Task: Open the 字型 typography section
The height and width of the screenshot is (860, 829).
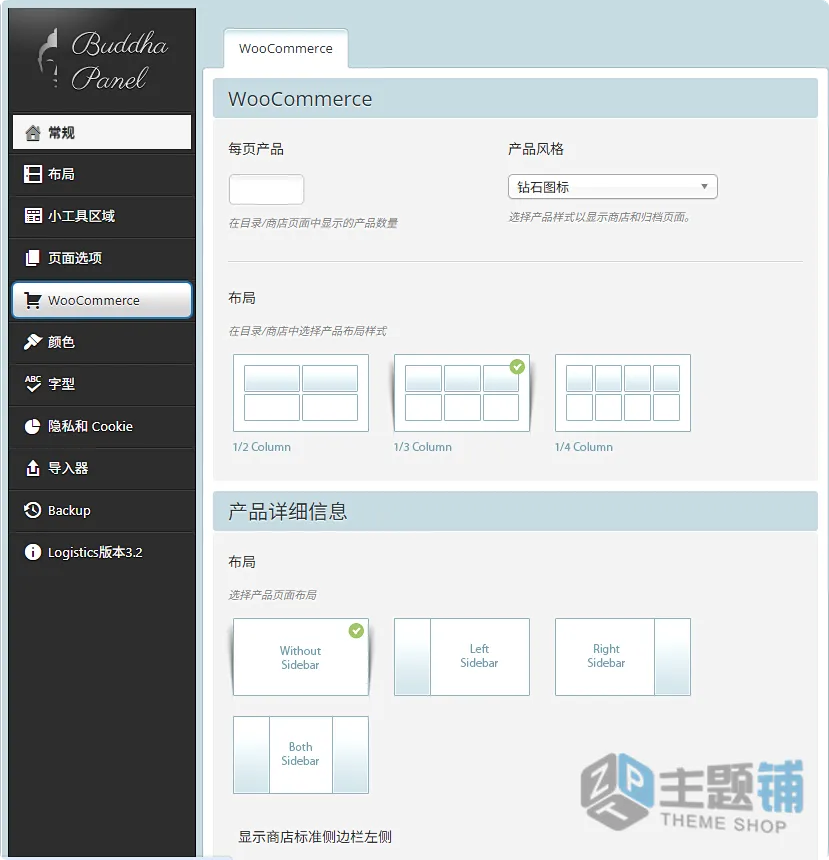Action: (x=102, y=384)
